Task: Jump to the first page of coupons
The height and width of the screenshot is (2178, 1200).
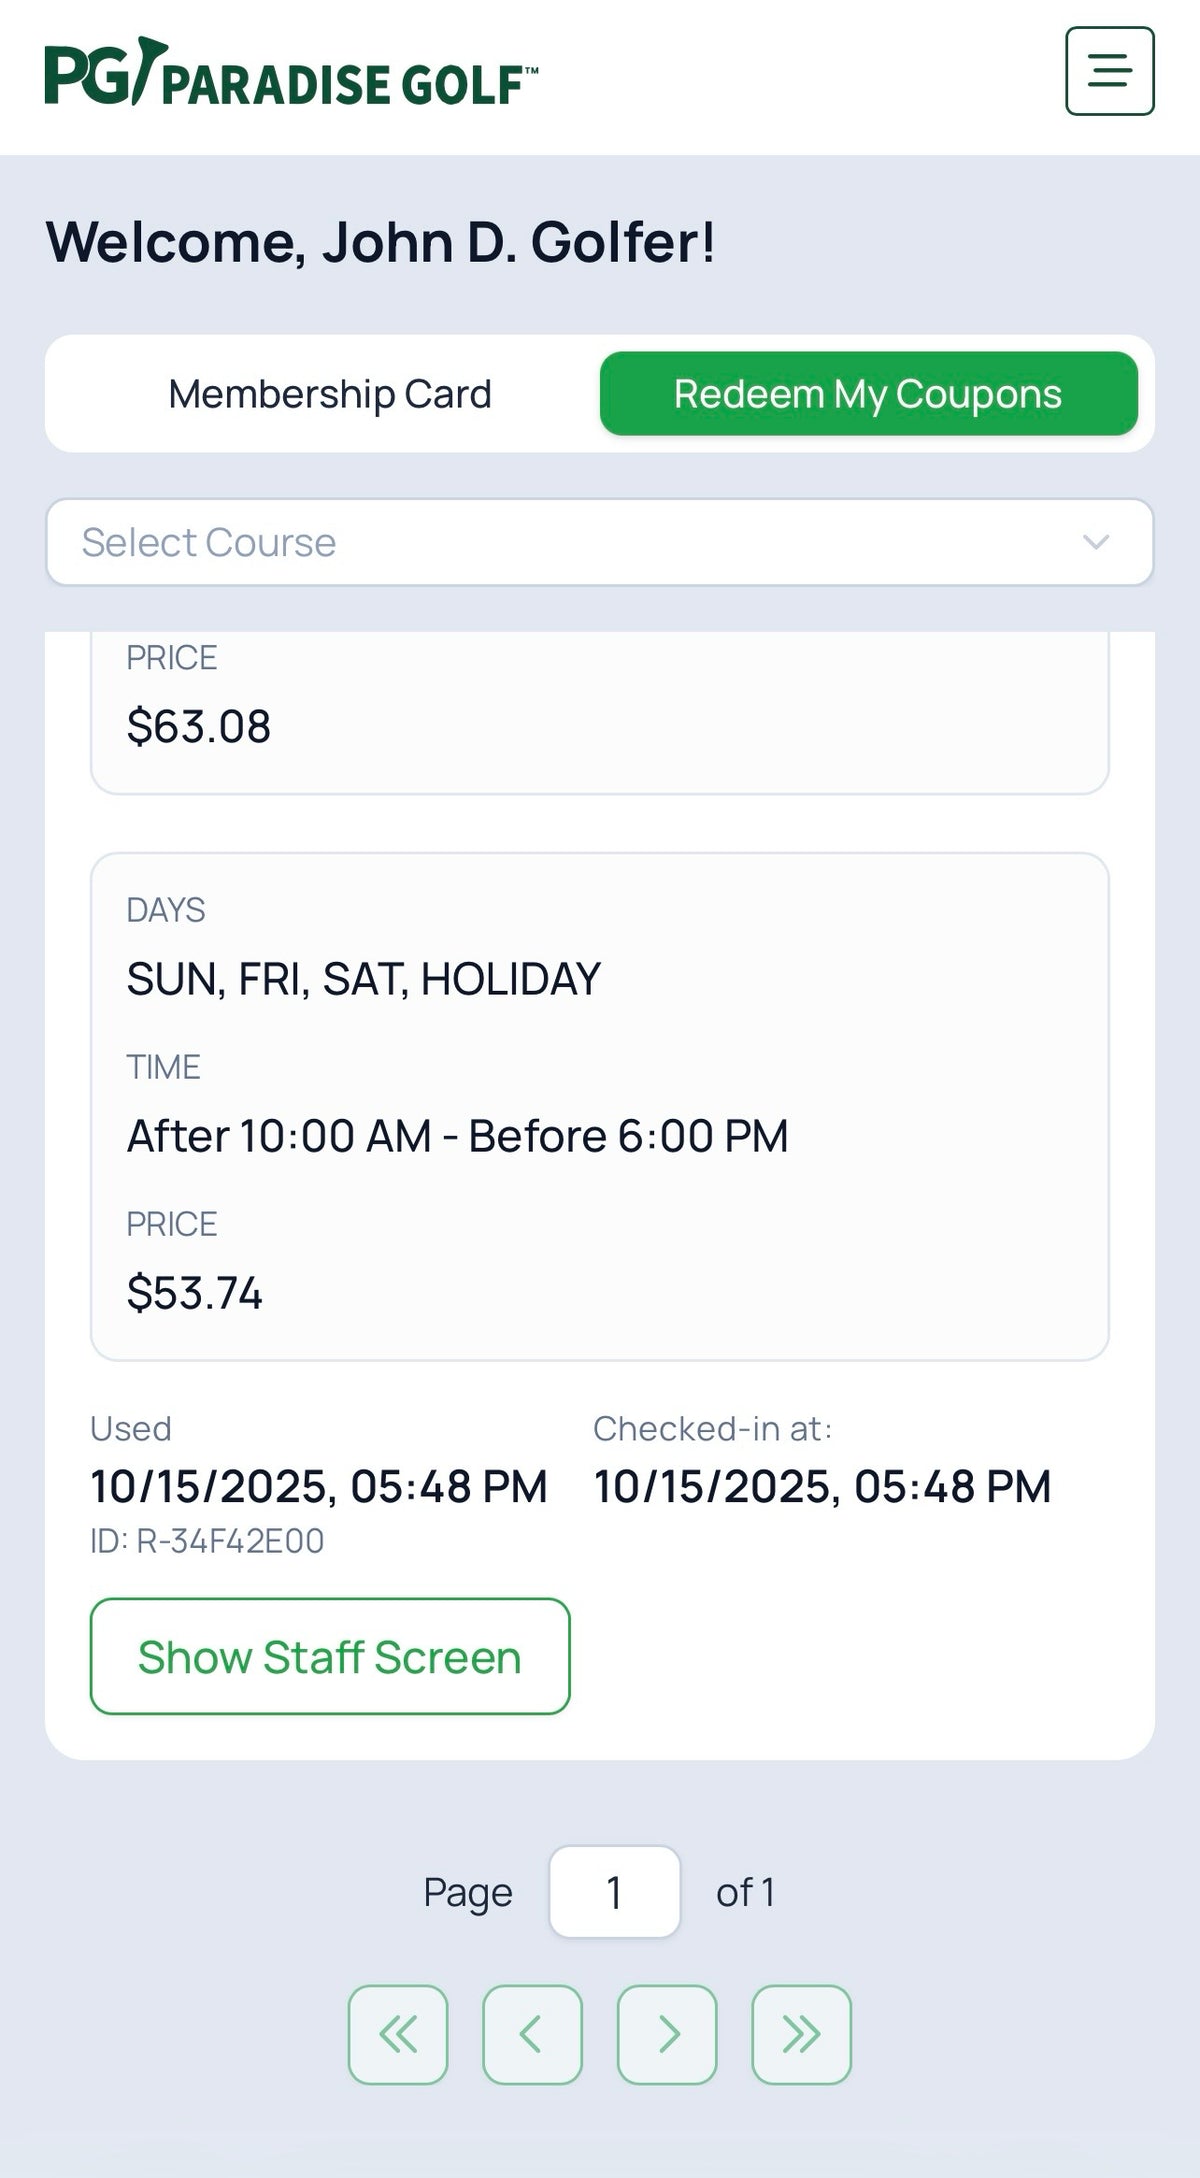Action: pos(398,2034)
